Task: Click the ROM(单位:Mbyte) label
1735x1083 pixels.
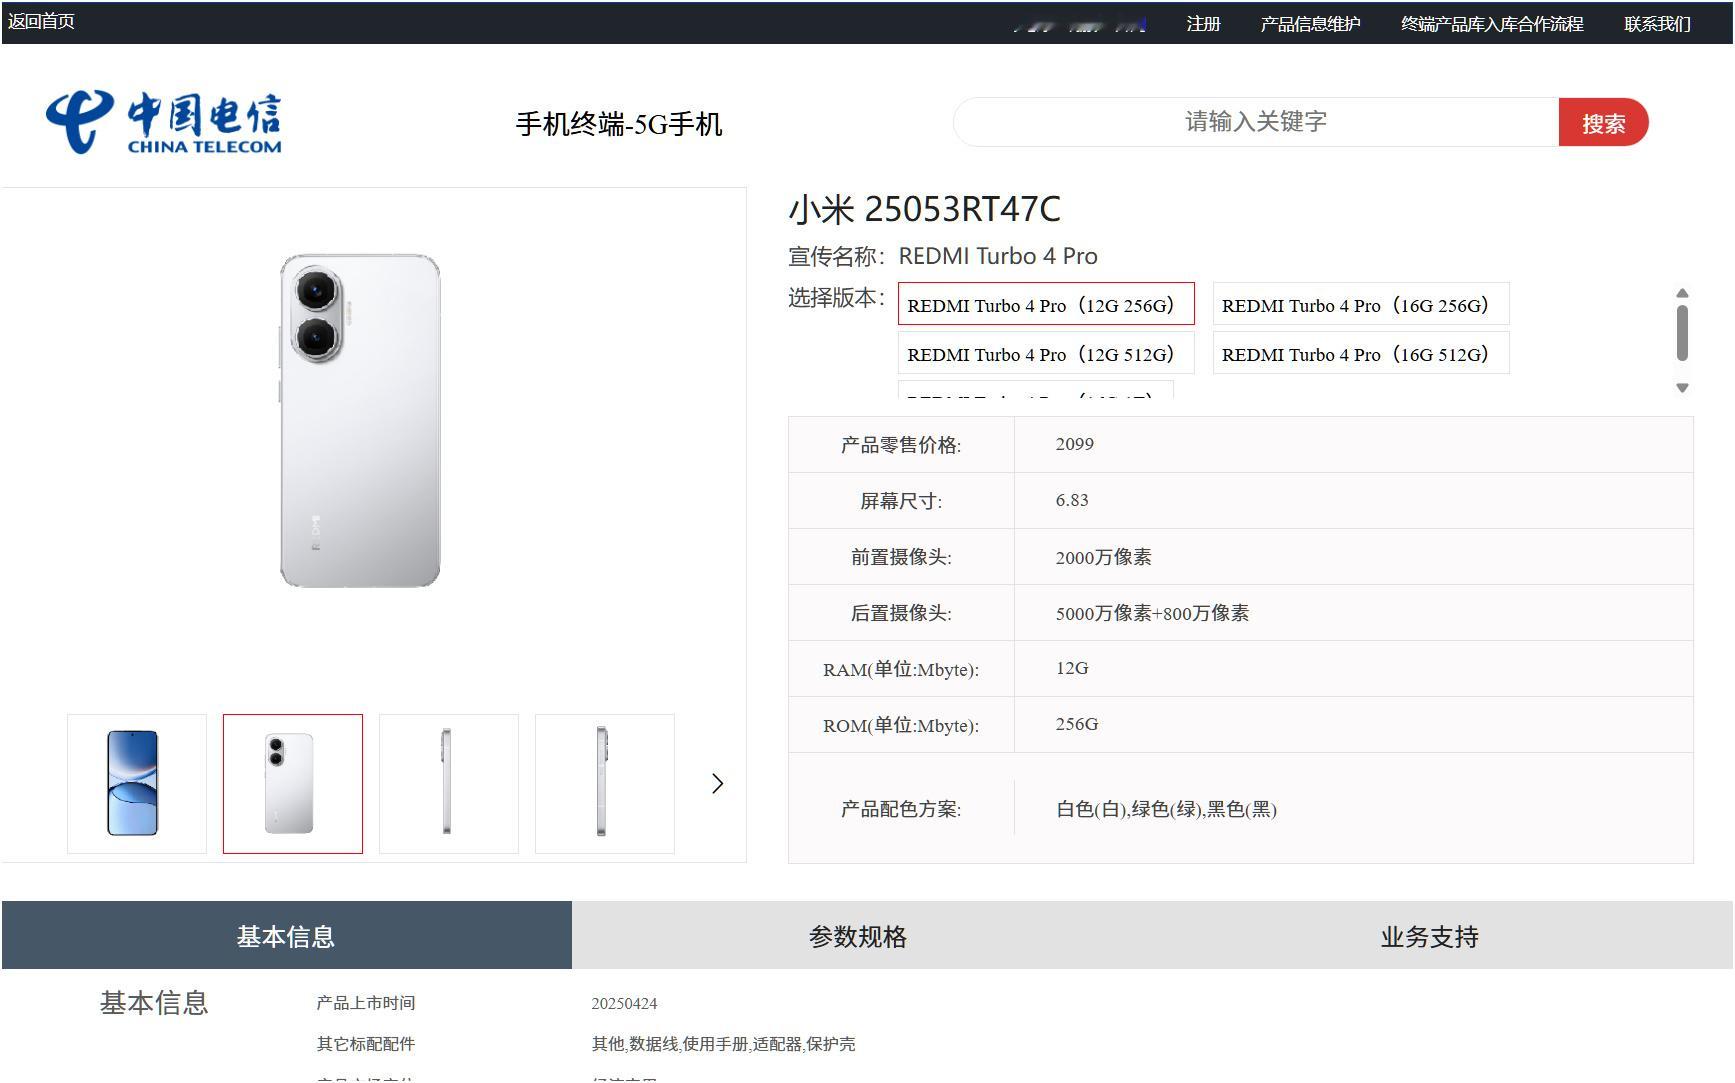Action: [901, 725]
